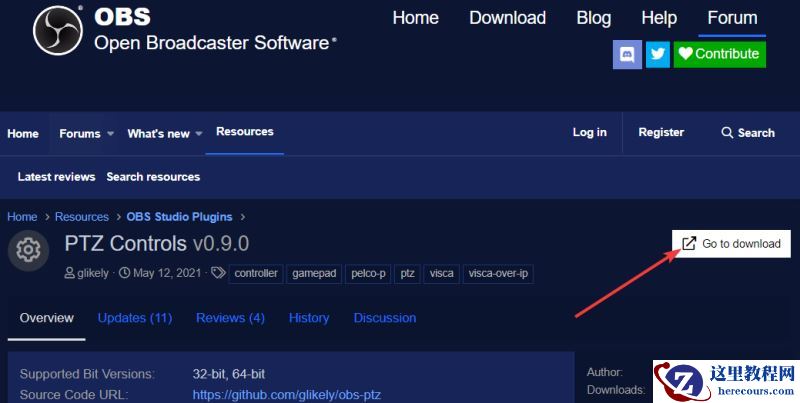Open the Discord server icon
The image size is (800, 403).
point(627,54)
